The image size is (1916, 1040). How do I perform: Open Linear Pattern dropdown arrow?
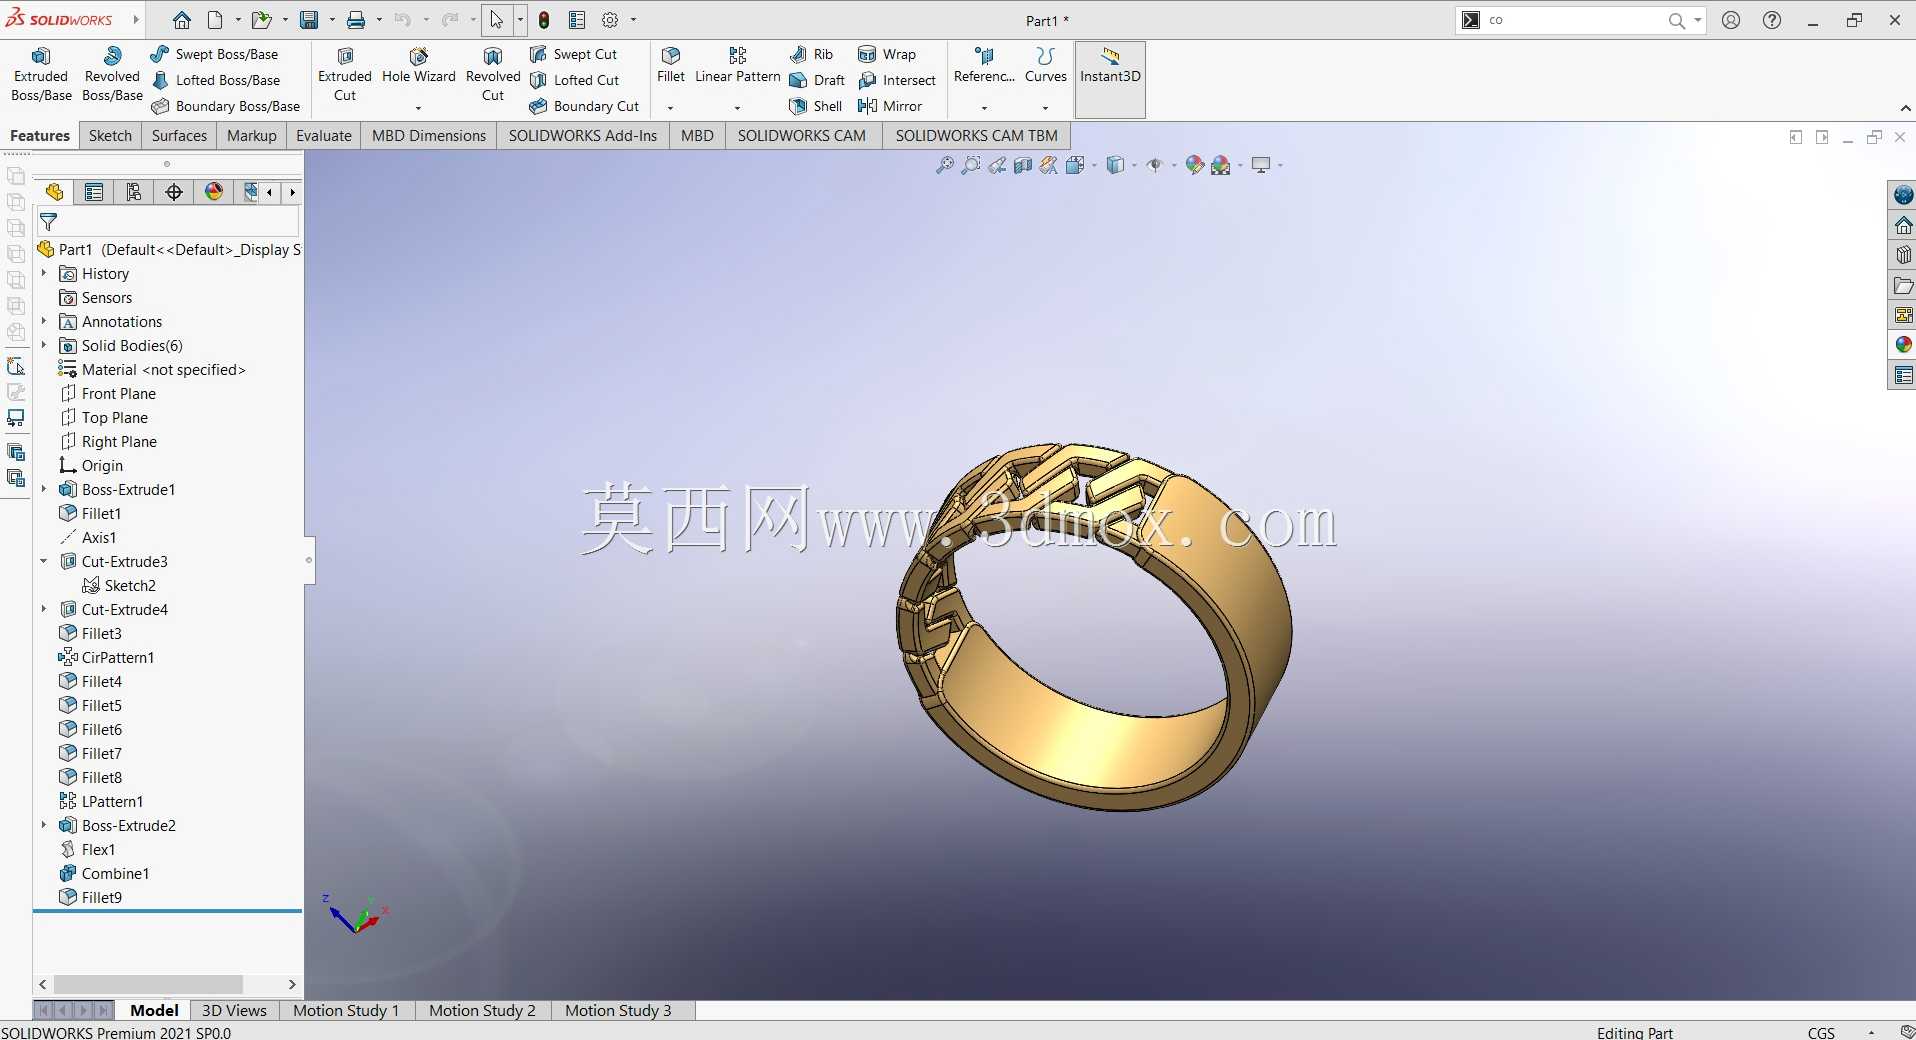[x=737, y=107]
